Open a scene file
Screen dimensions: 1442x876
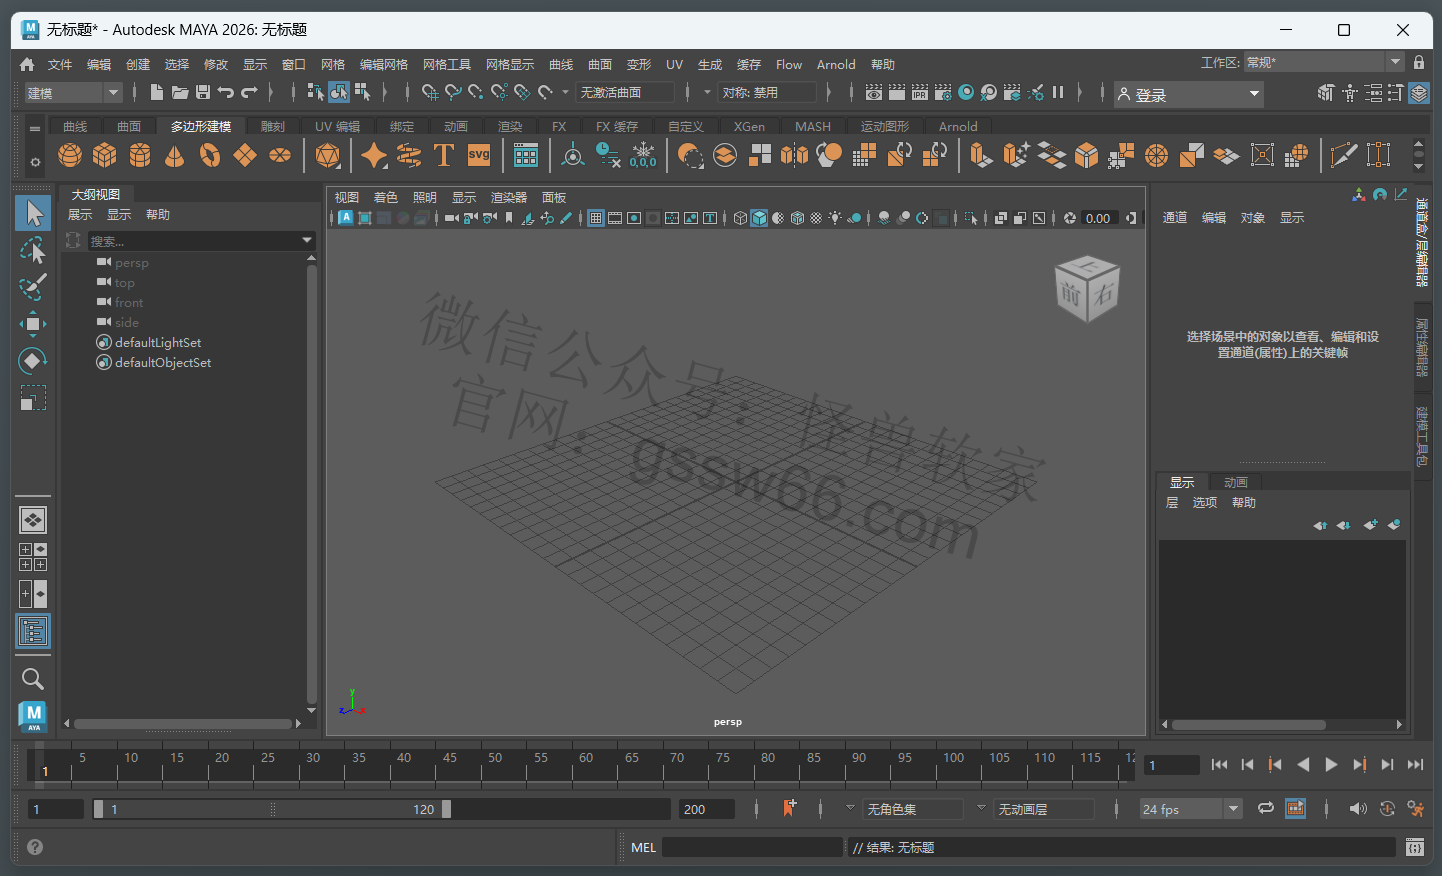pyautogui.click(x=180, y=92)
